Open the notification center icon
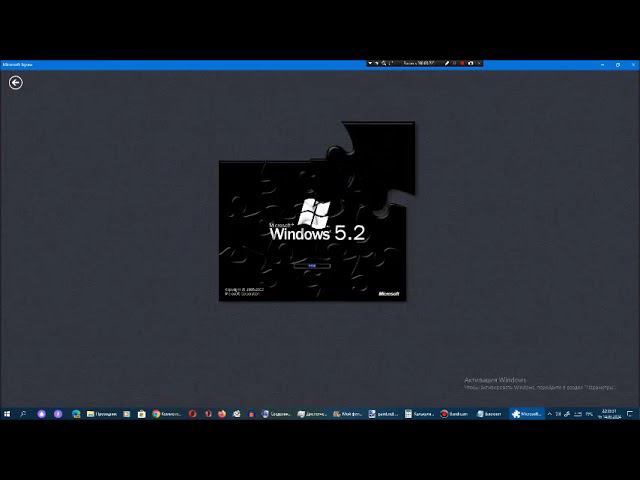The image size is (640, 480). click(x=631, y=414)
